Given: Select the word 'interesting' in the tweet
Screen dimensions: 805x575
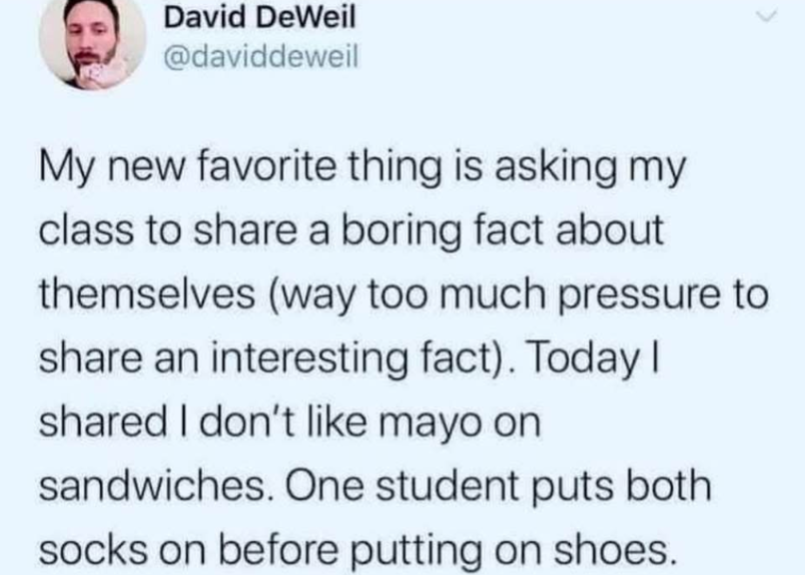Looking at the screenshot, I should pyautogui.click(x=310, y=358).
